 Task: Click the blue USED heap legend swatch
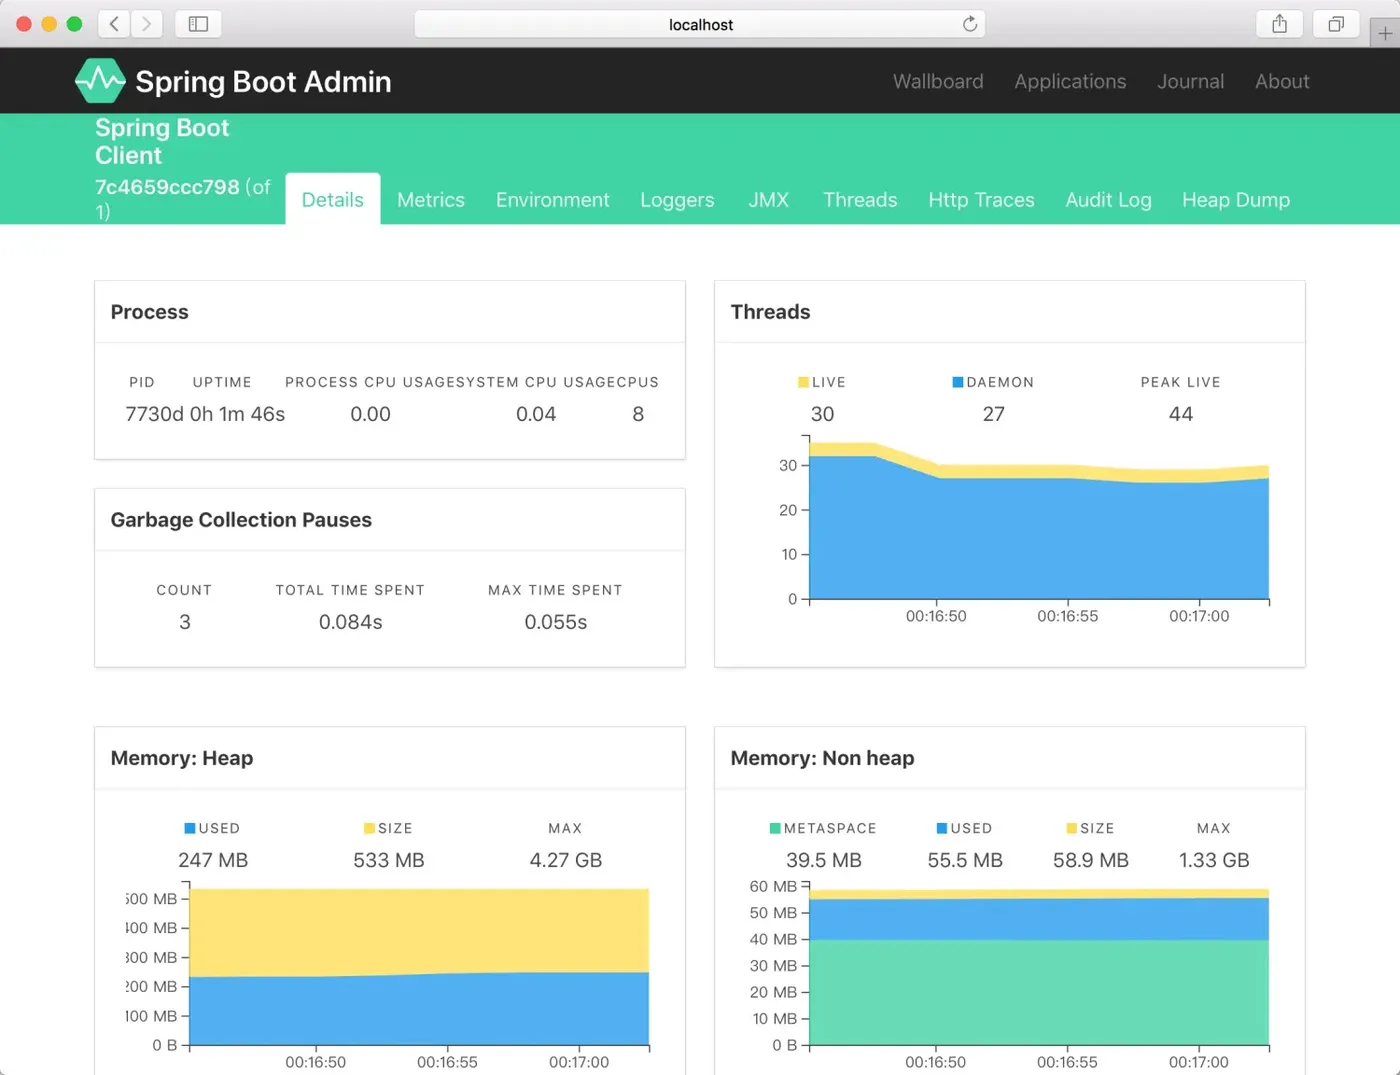click(x=190, y=828)
